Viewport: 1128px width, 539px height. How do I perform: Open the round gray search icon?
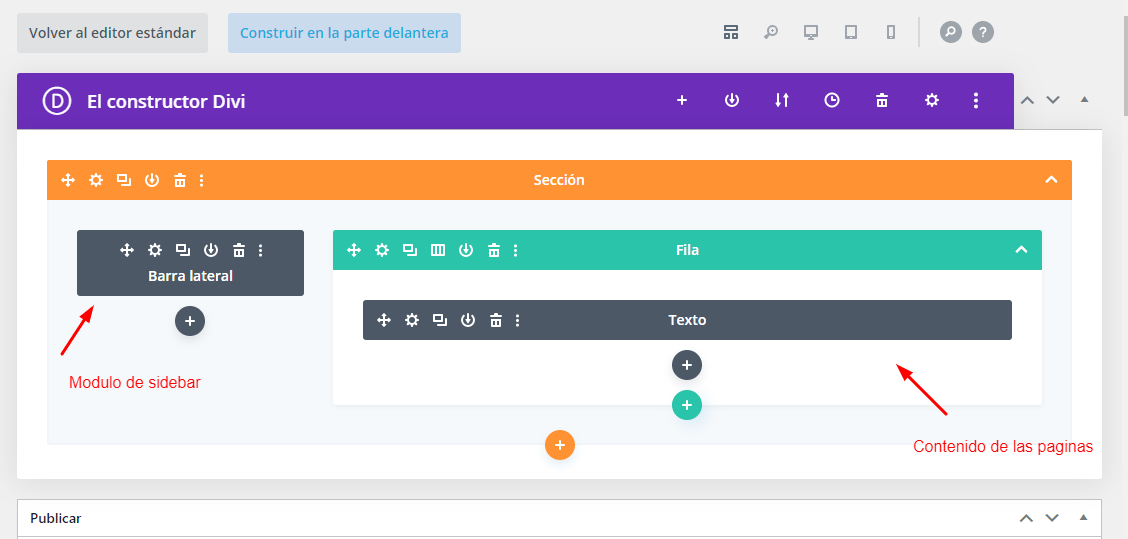(950, 32)
